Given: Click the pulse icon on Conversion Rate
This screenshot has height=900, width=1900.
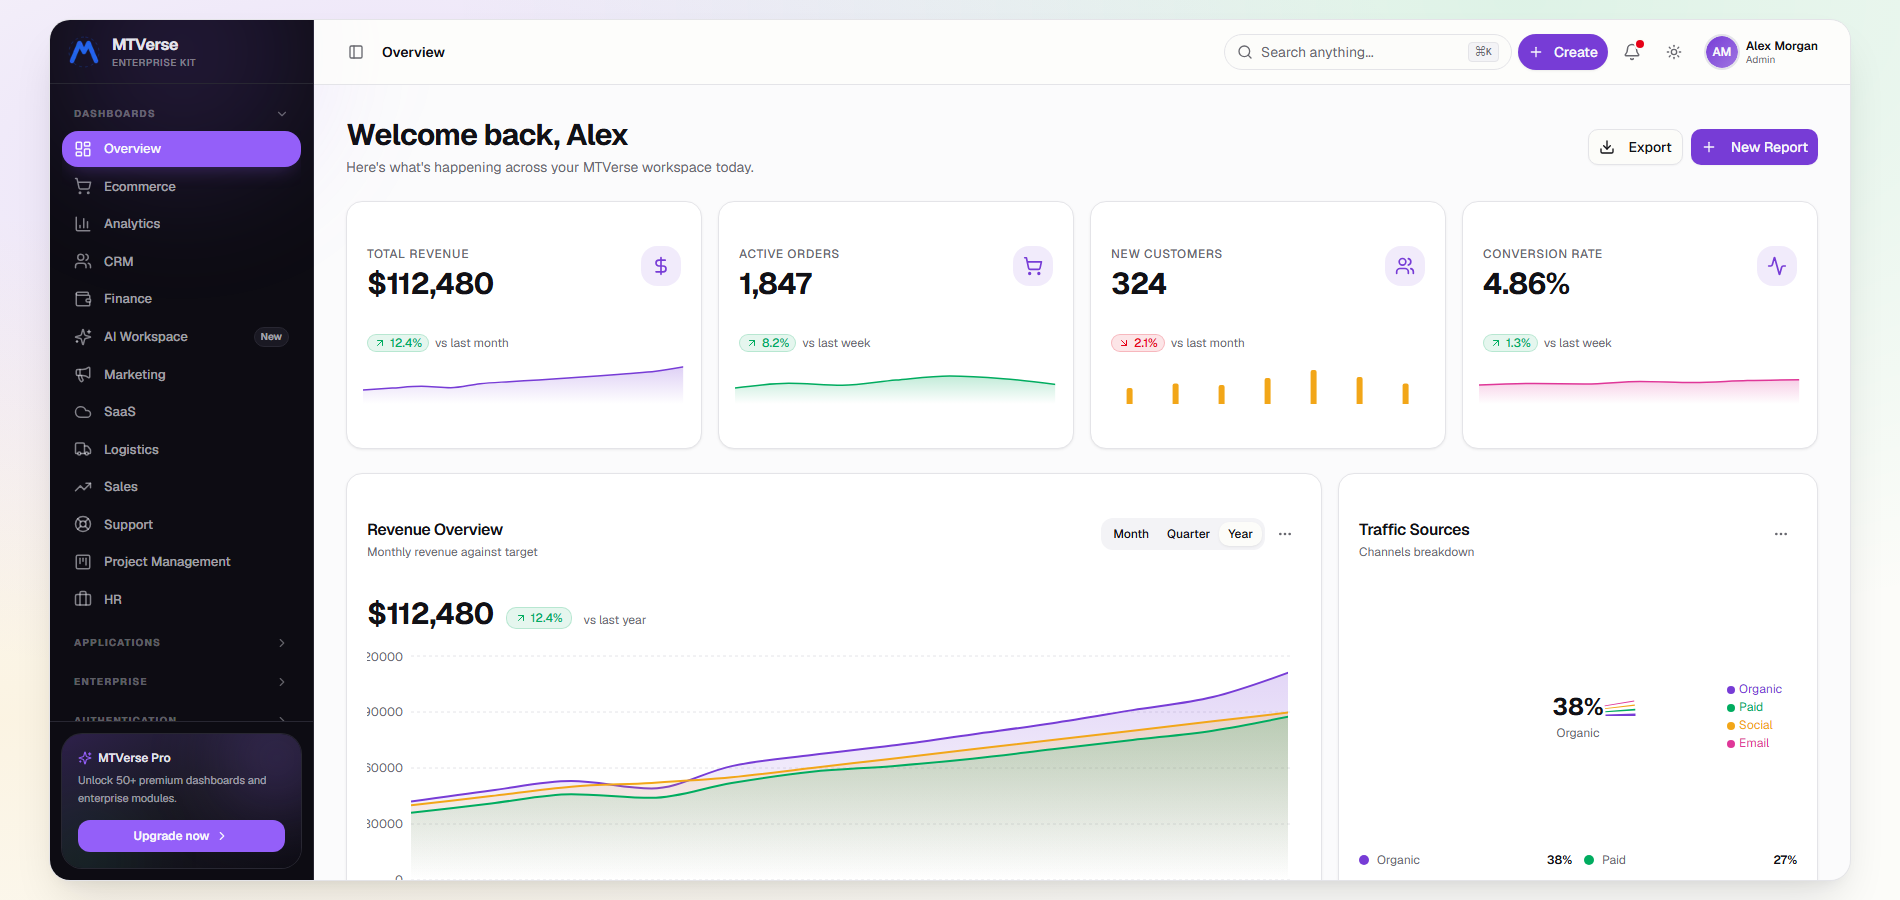Looking at the screenshot, I should (x=1777, y=266).
